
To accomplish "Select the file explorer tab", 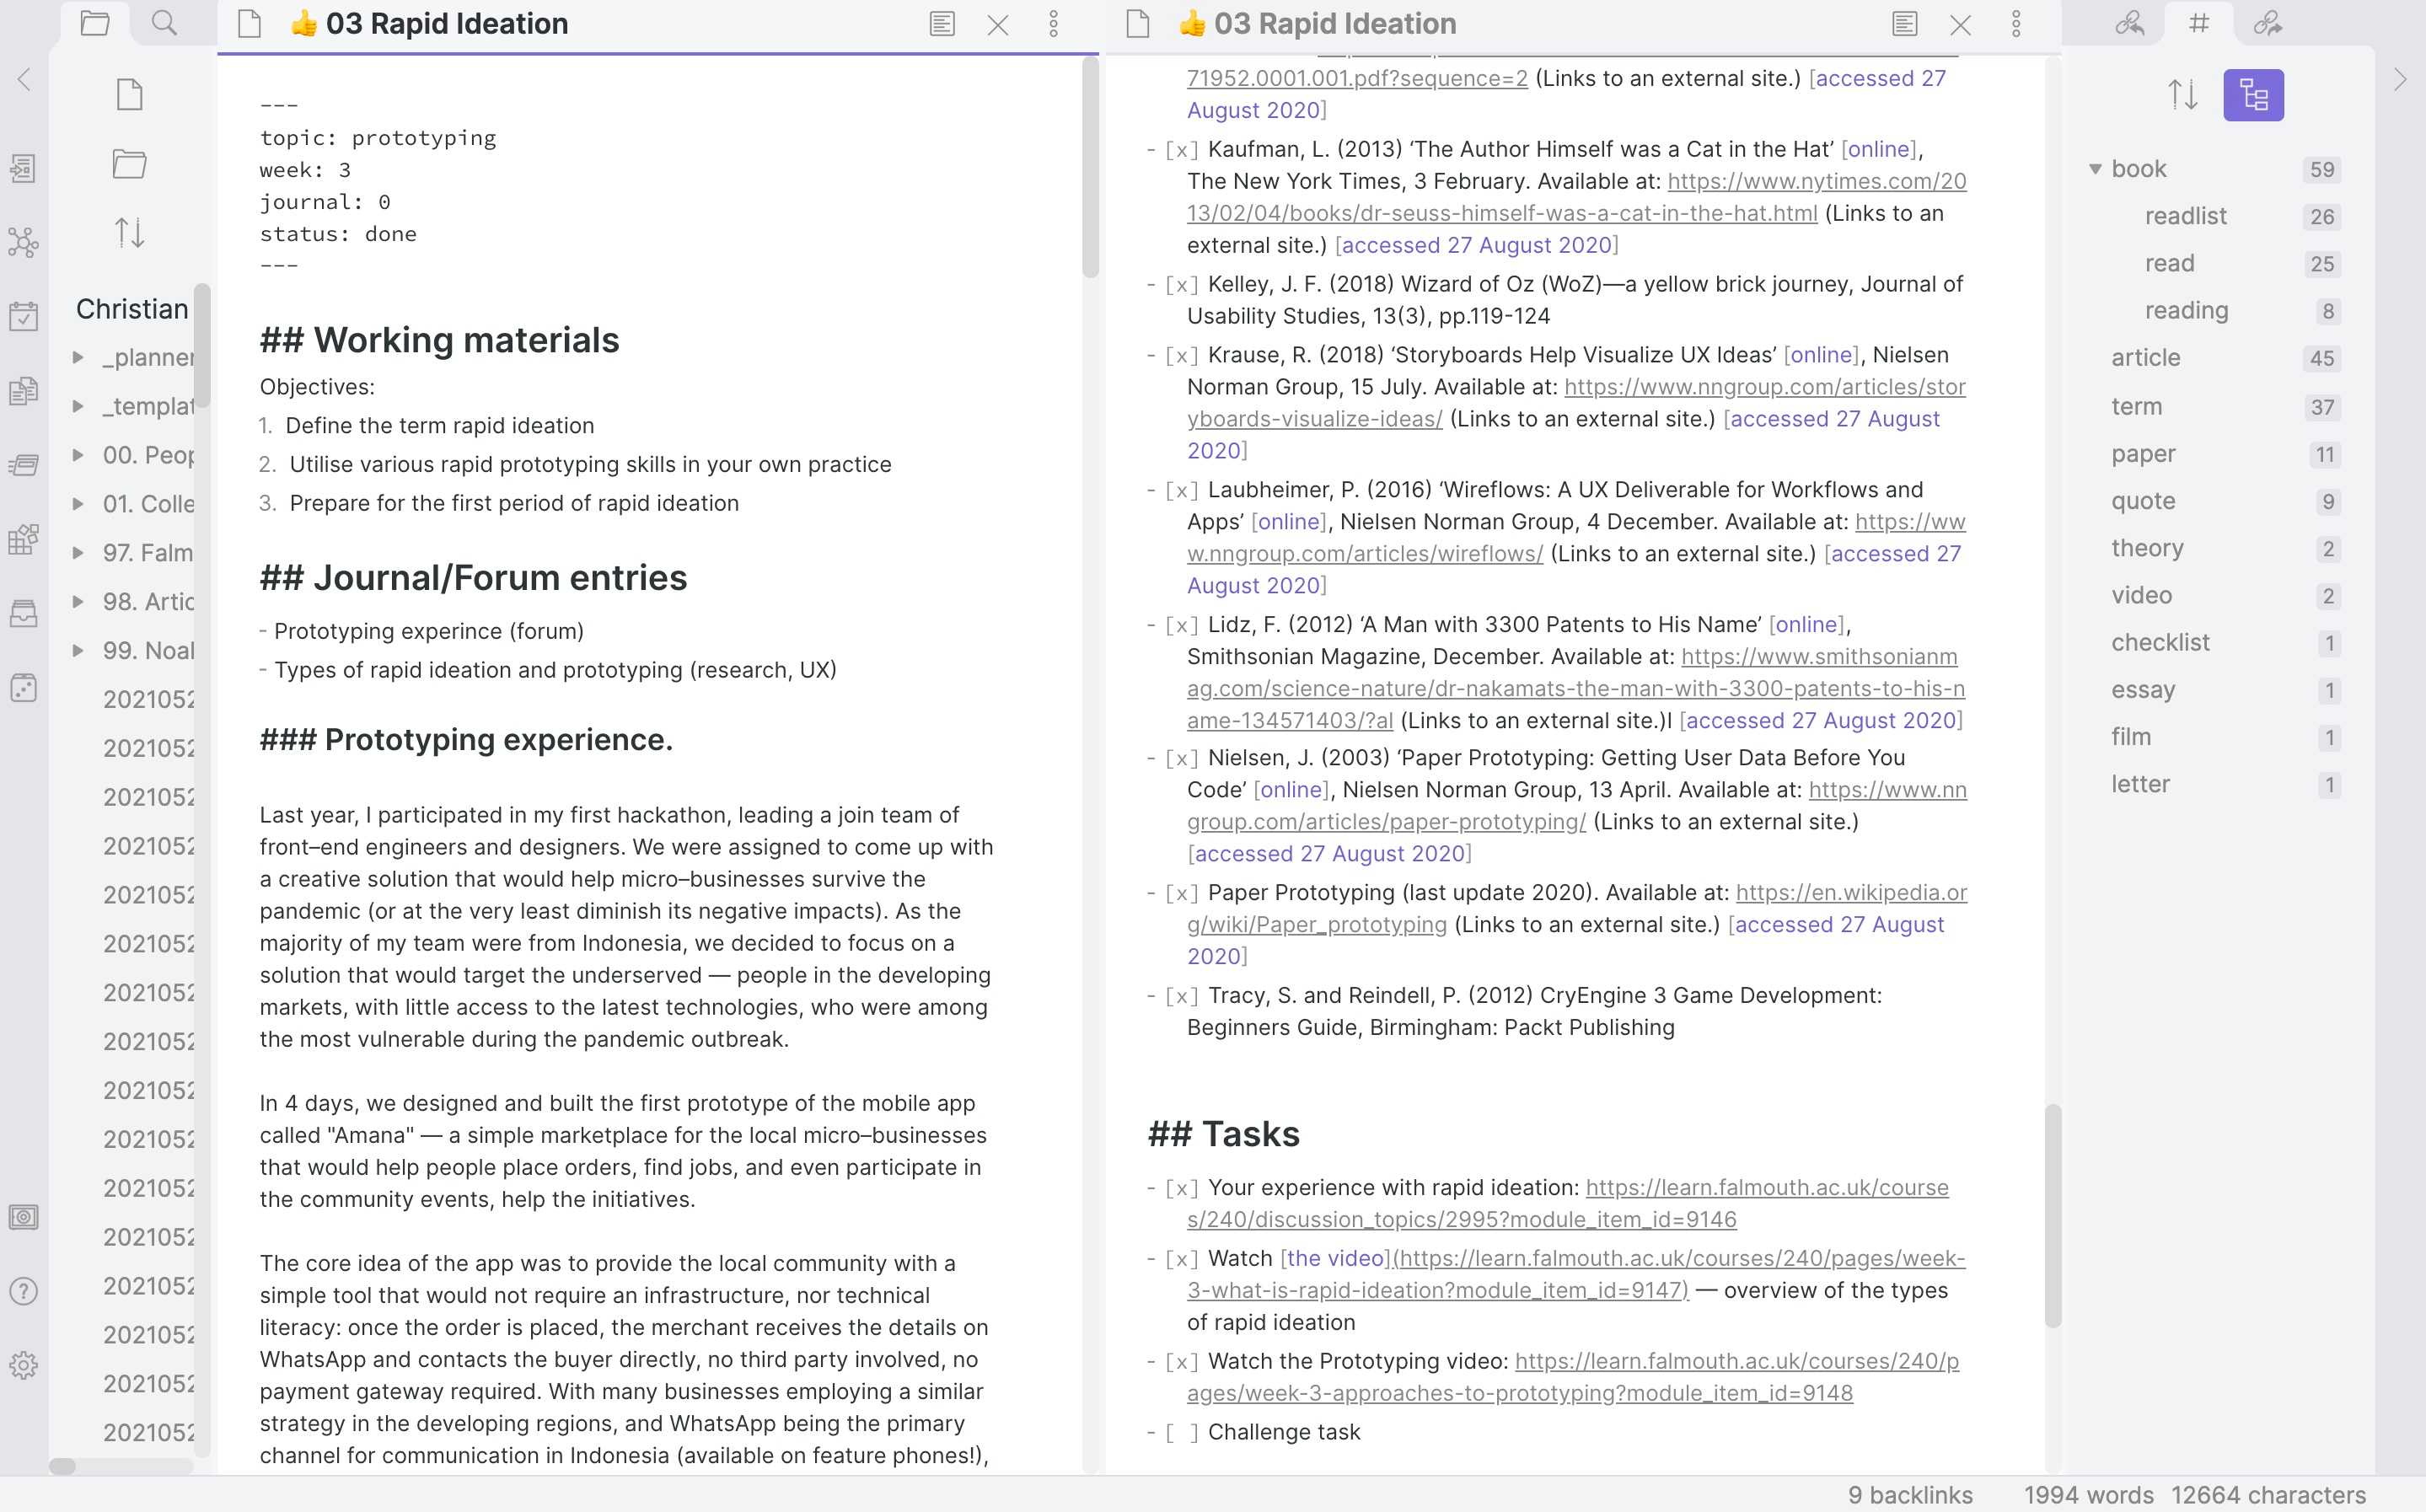I will [x=95, y=23].
